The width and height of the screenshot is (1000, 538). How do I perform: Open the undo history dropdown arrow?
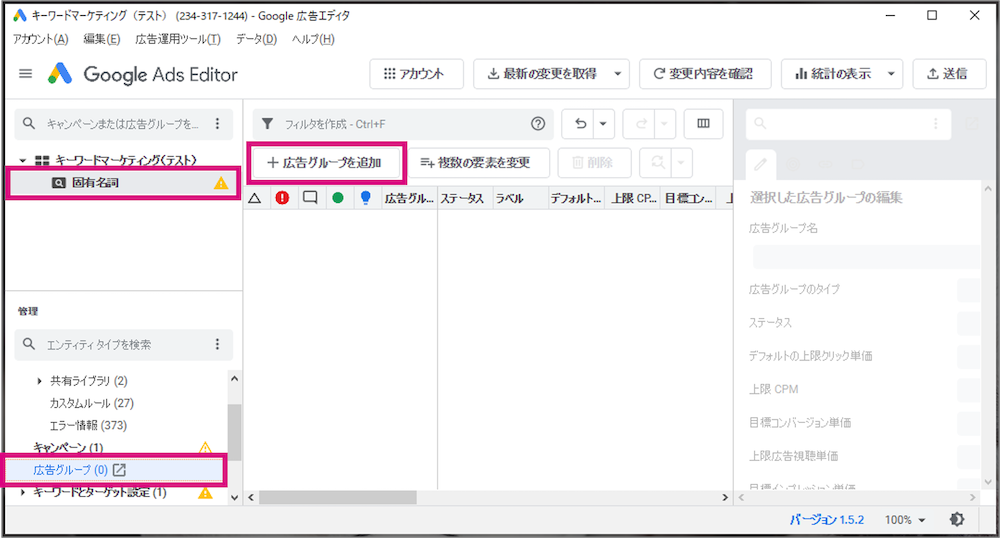click(x=603, y=124)
